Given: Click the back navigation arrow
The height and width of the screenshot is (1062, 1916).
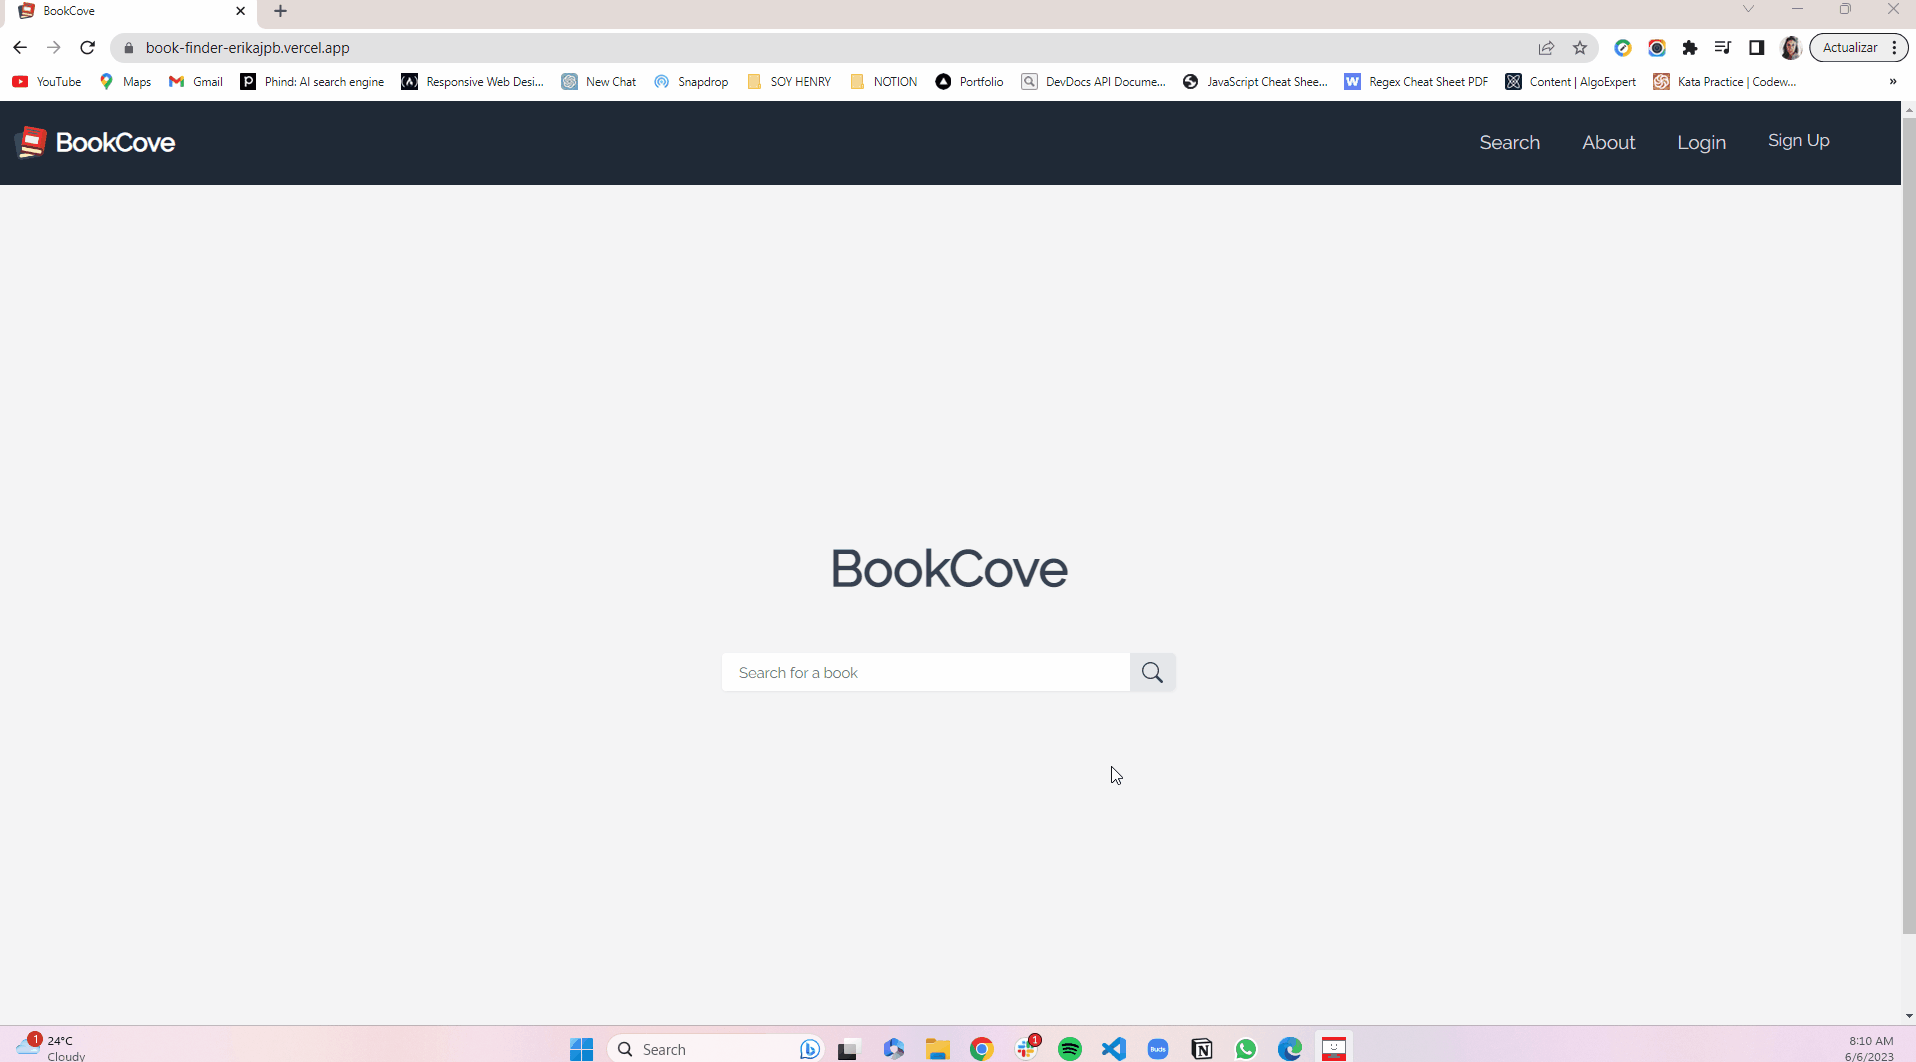Looking at the screenshot, I should click(x=20, y=47).
